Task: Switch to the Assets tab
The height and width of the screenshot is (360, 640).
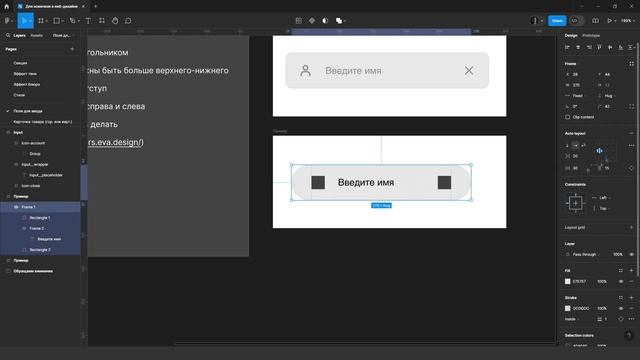Action: [36, 36]
